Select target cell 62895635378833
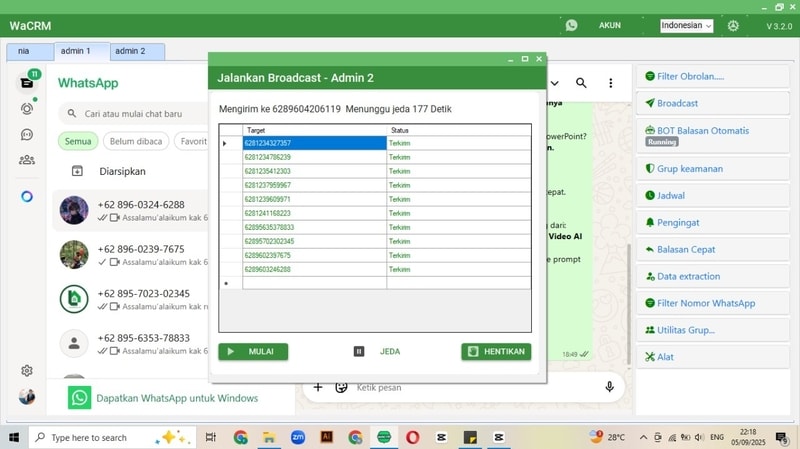 click(314, 227)
